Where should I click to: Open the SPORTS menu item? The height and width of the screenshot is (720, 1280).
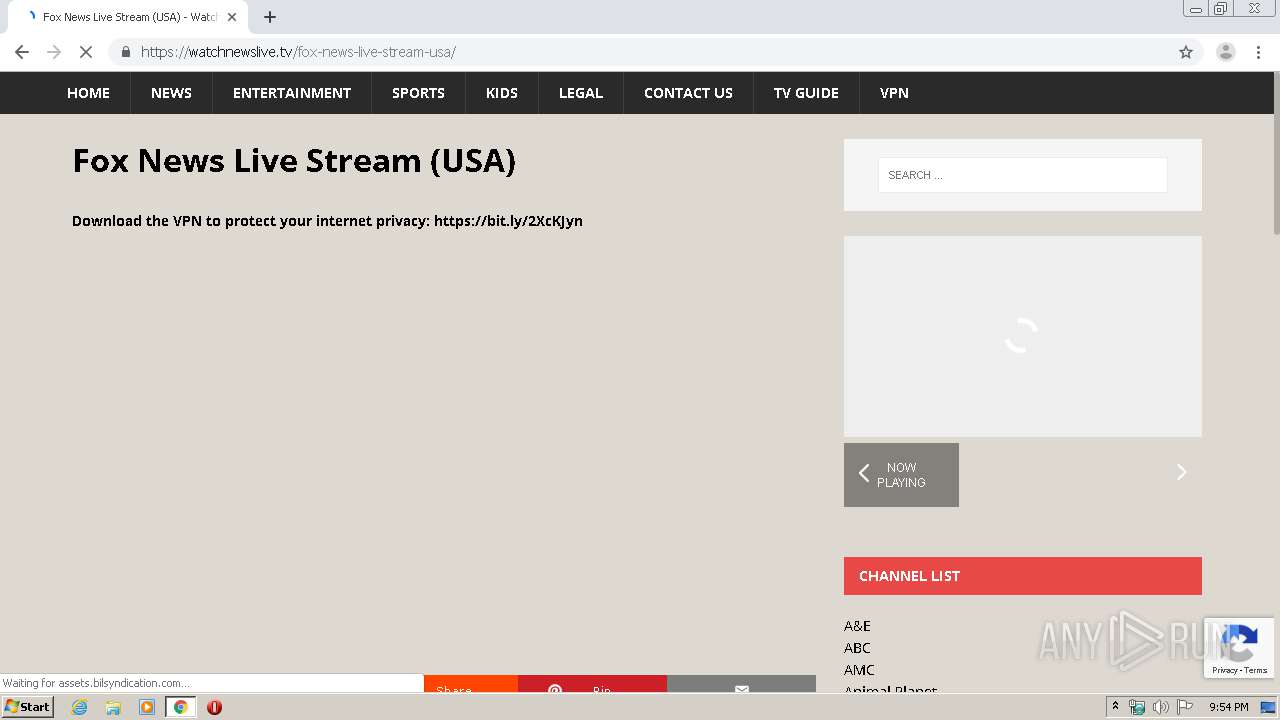(x=418, y=93)
